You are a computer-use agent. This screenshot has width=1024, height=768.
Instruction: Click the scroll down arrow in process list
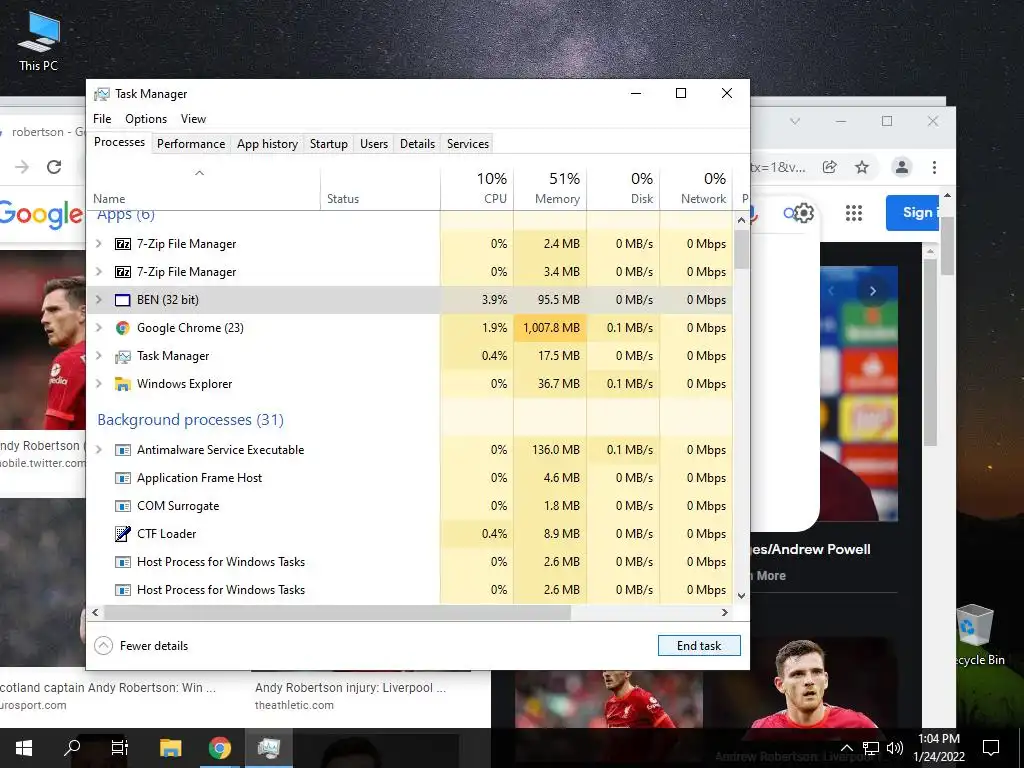(741, 596)
